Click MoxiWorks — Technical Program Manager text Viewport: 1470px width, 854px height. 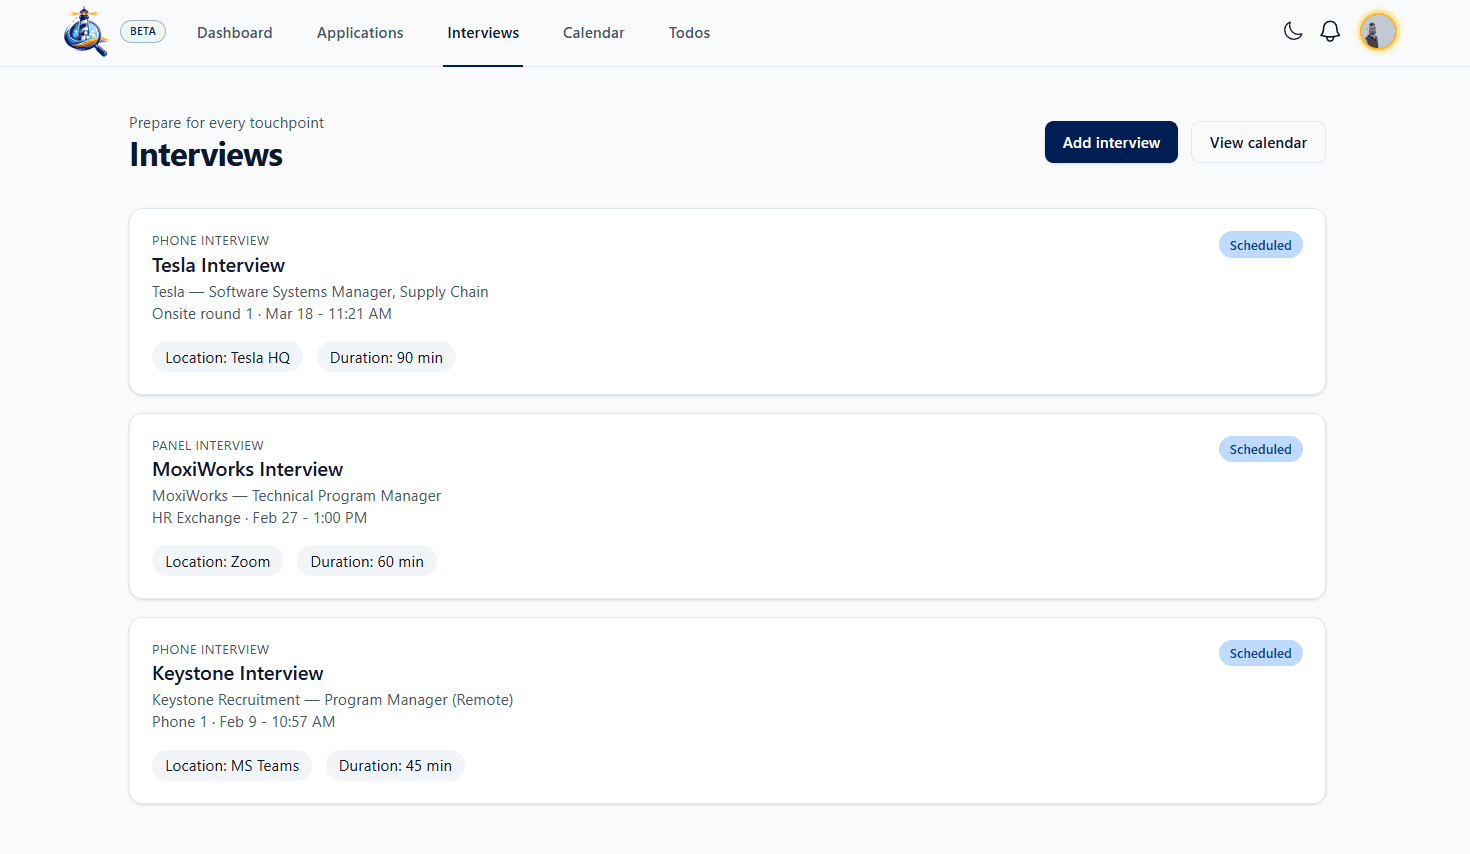[296, 496]
